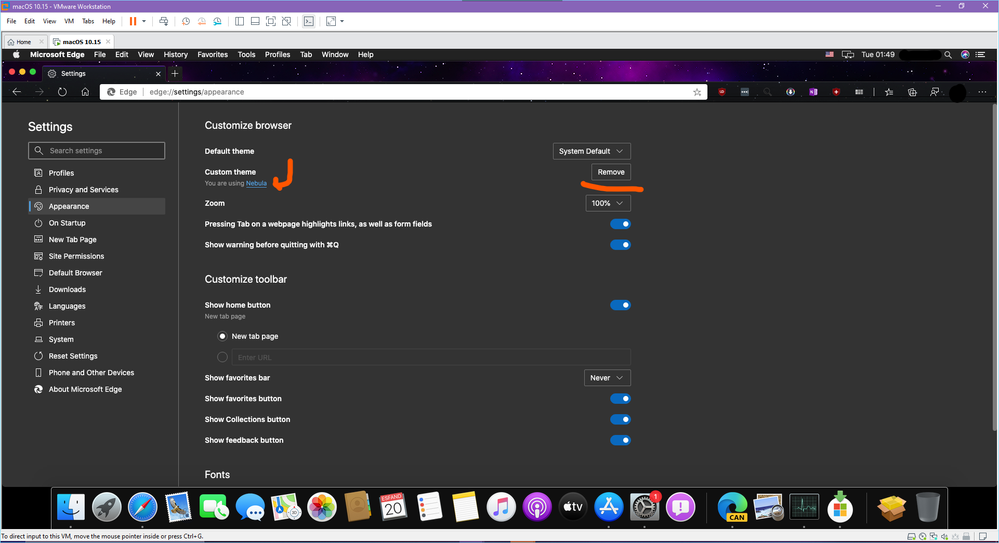Toggle Show warning before quitting
999x543 pixels.
620,245
